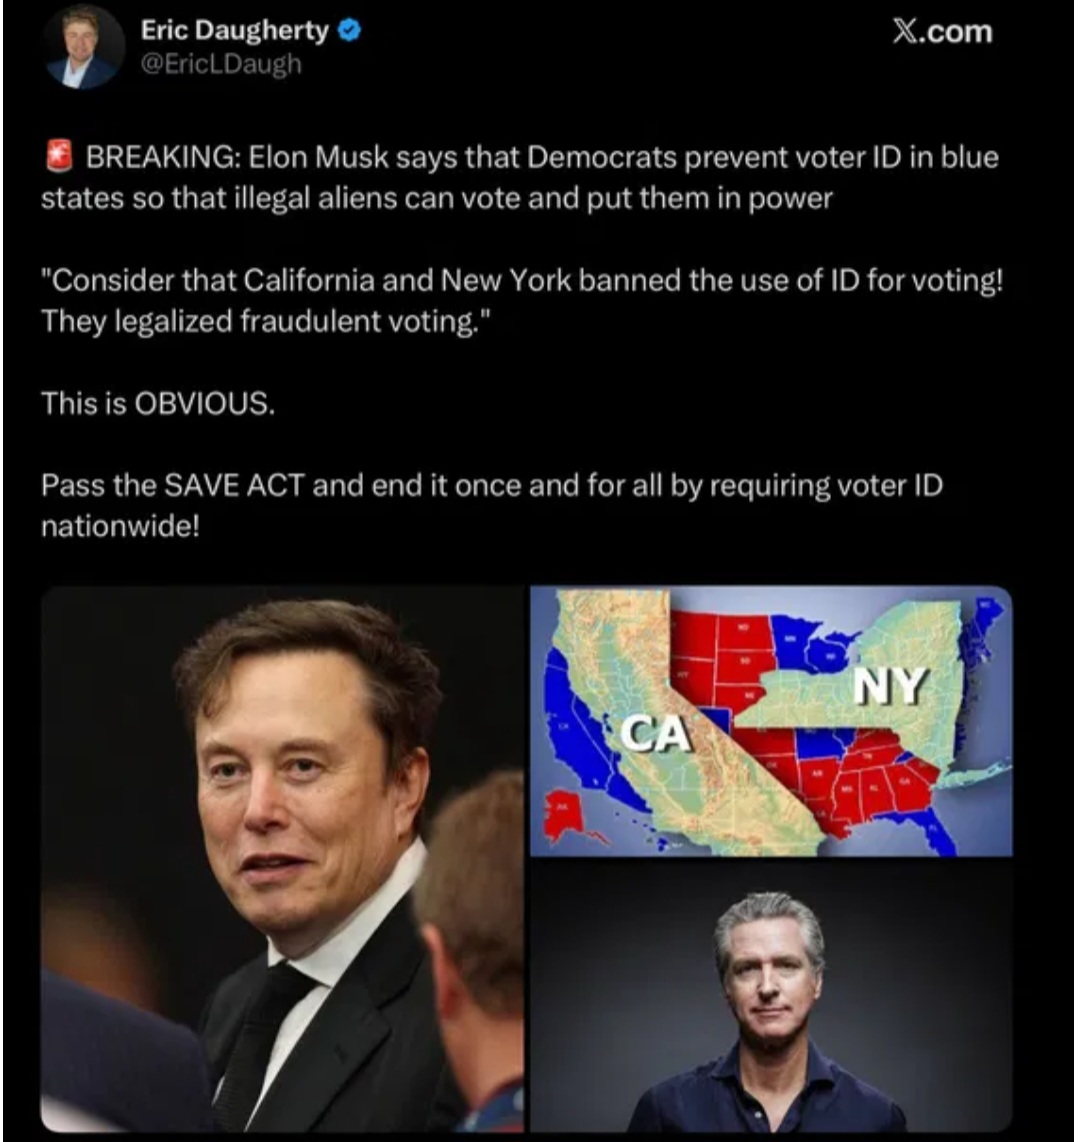Open the red and blue states map image

point(770,721)
